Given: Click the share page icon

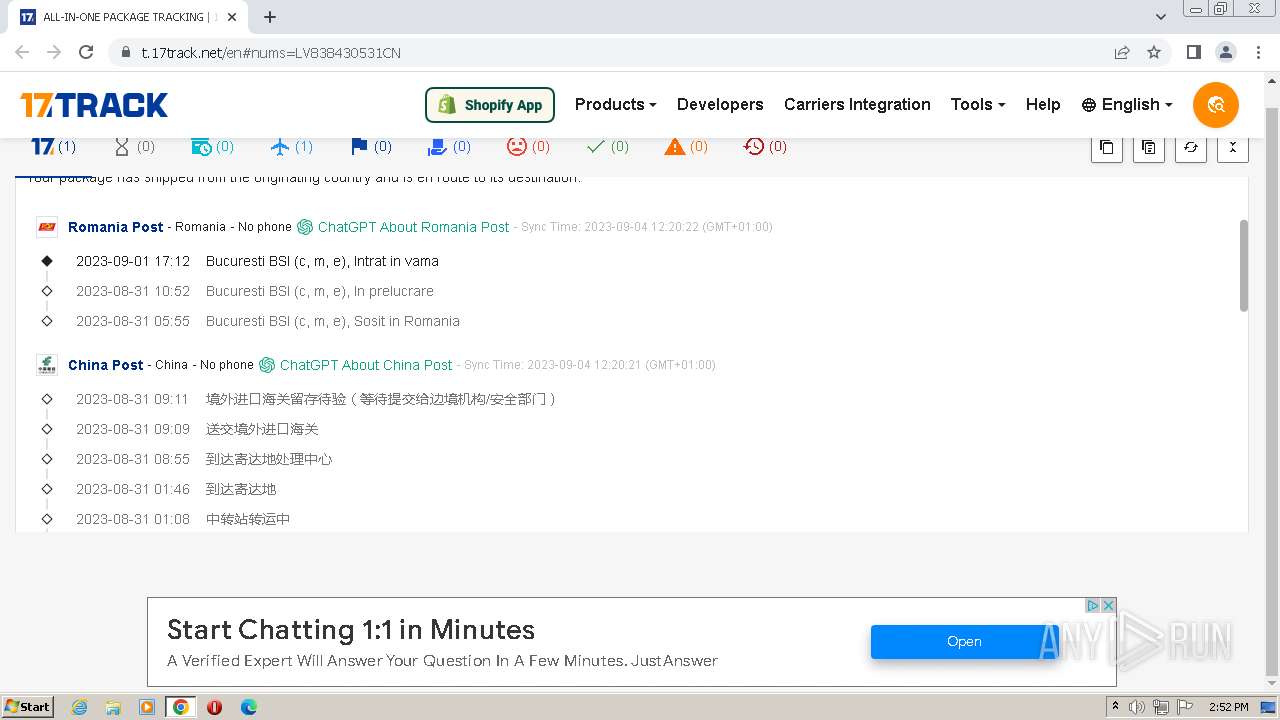Looking at the screenshot, I should [1122, 52].
